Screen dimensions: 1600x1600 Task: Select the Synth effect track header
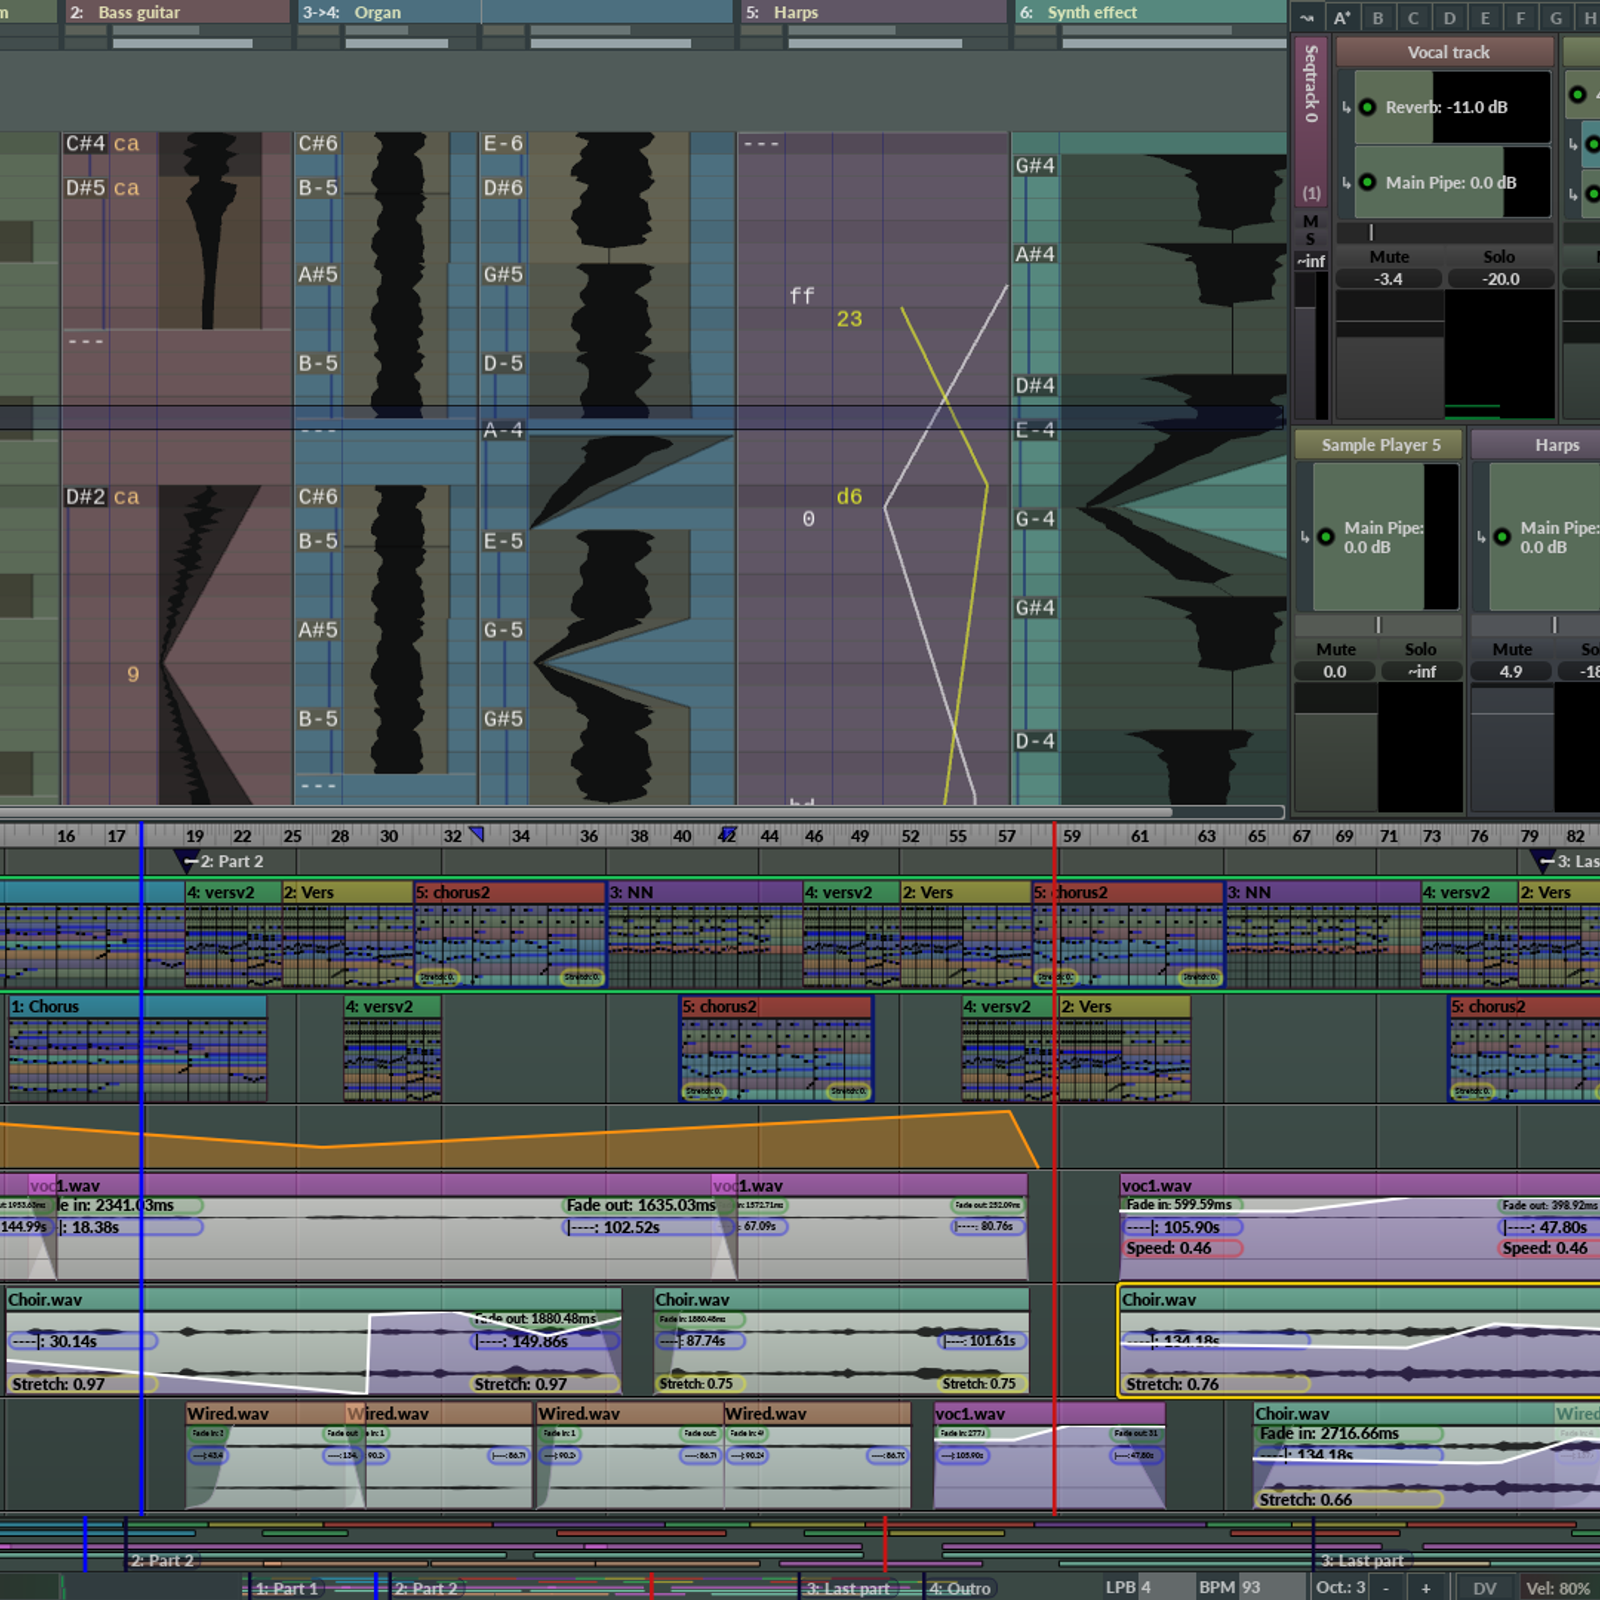(1149, 12)
